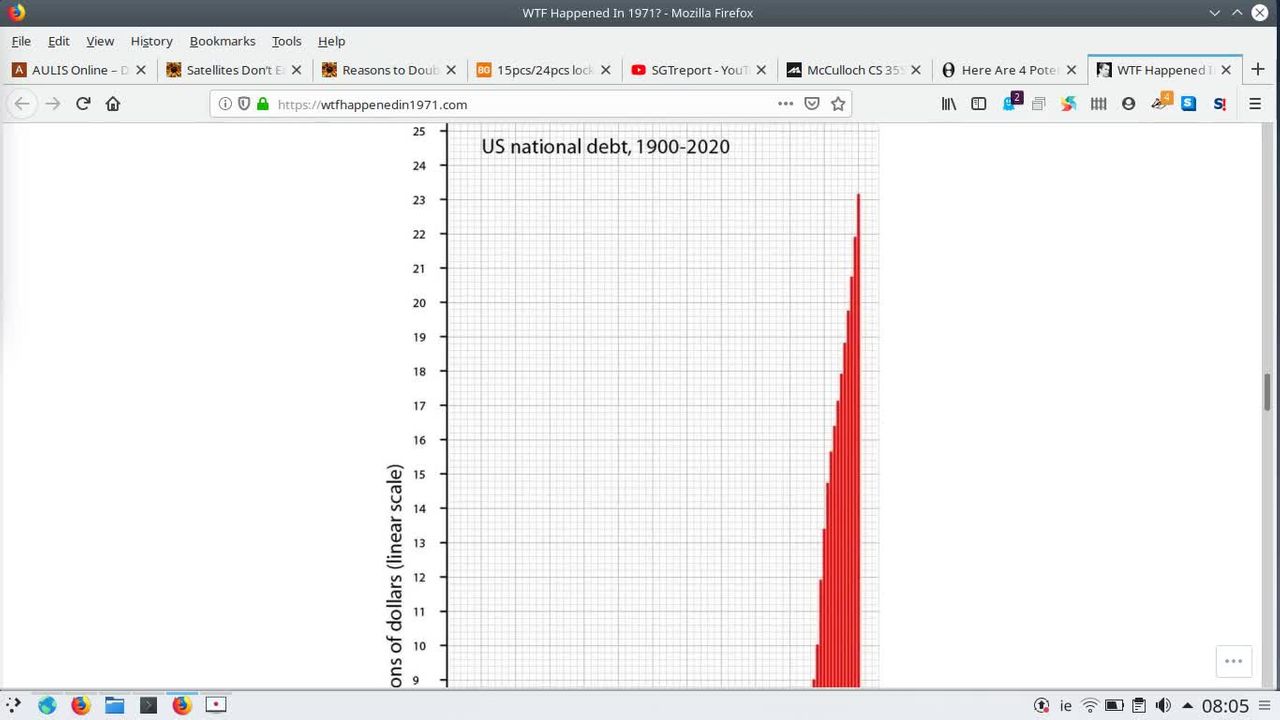The image size is (1280, 720).
Task: Open the Ghostery extension with badge 2
Action: pyautogui.click(x=1010, y=104)
